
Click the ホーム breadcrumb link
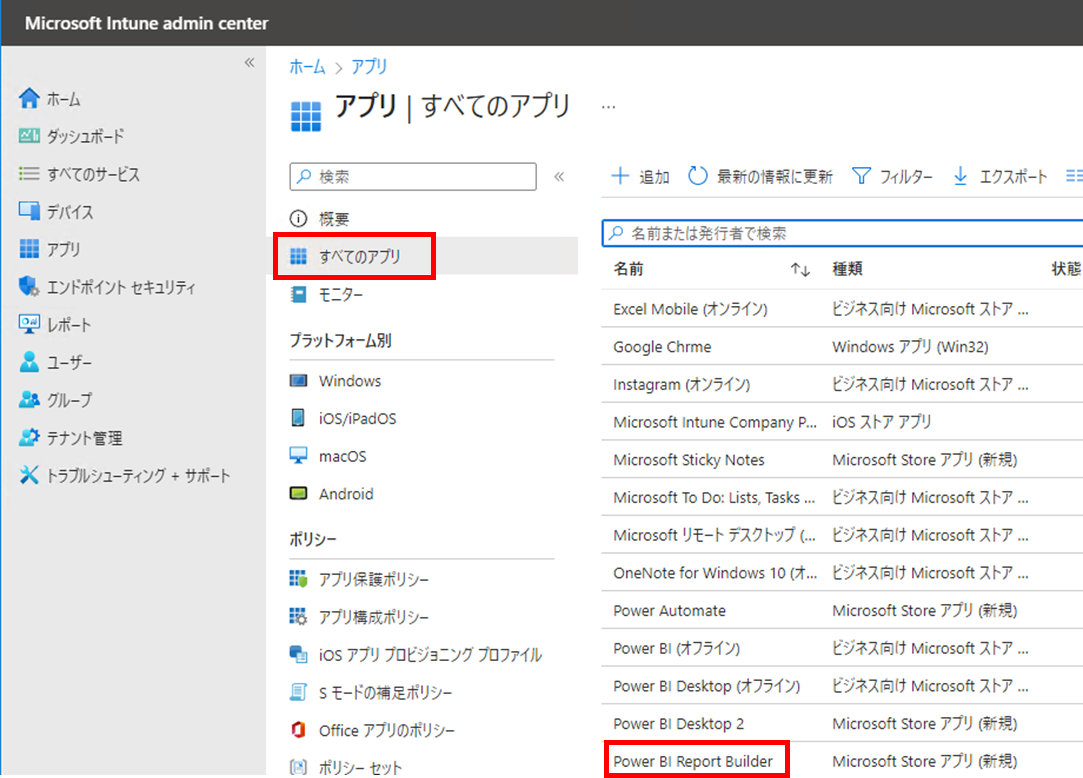click(x=307, y=67)
